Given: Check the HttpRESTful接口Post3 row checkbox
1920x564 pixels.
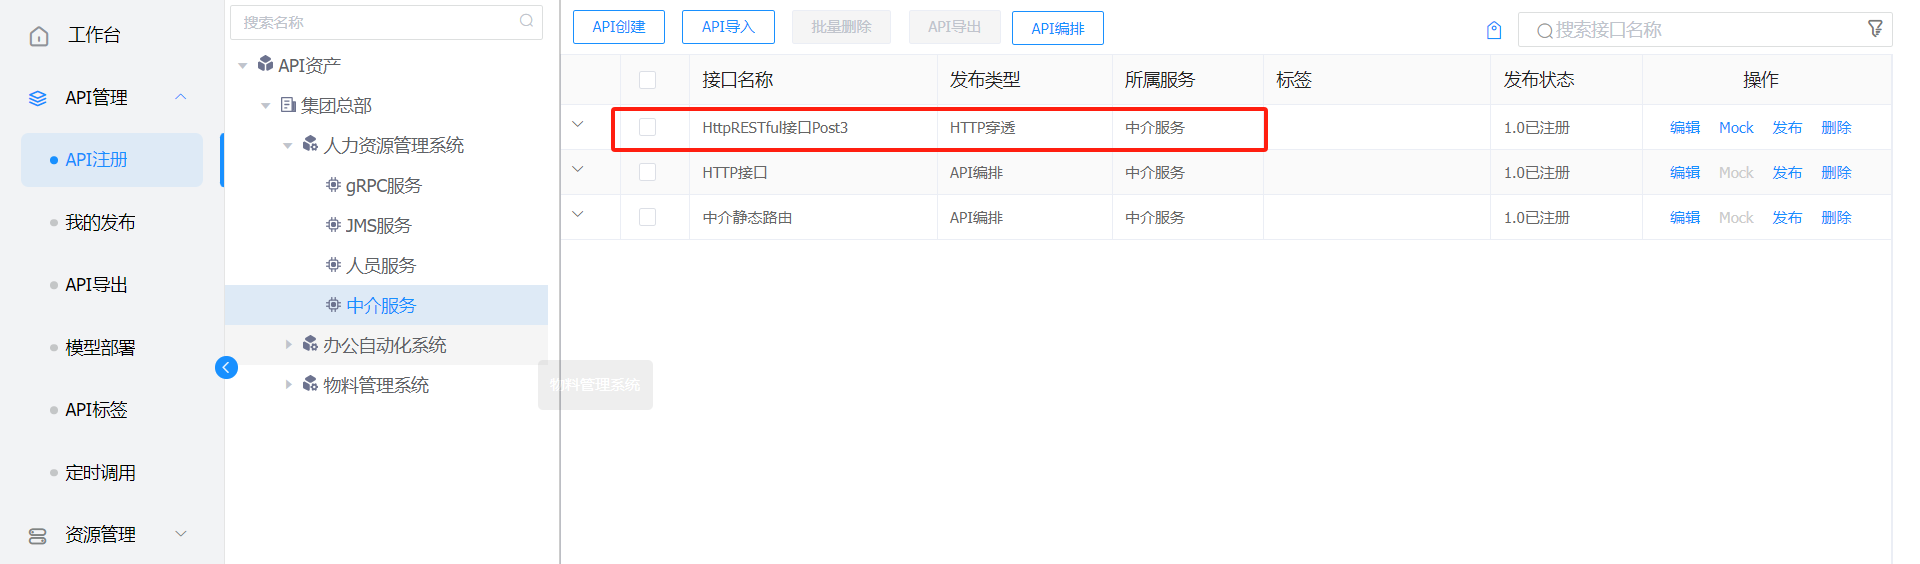Looking at the screenshot, I should tap(647, 127).
